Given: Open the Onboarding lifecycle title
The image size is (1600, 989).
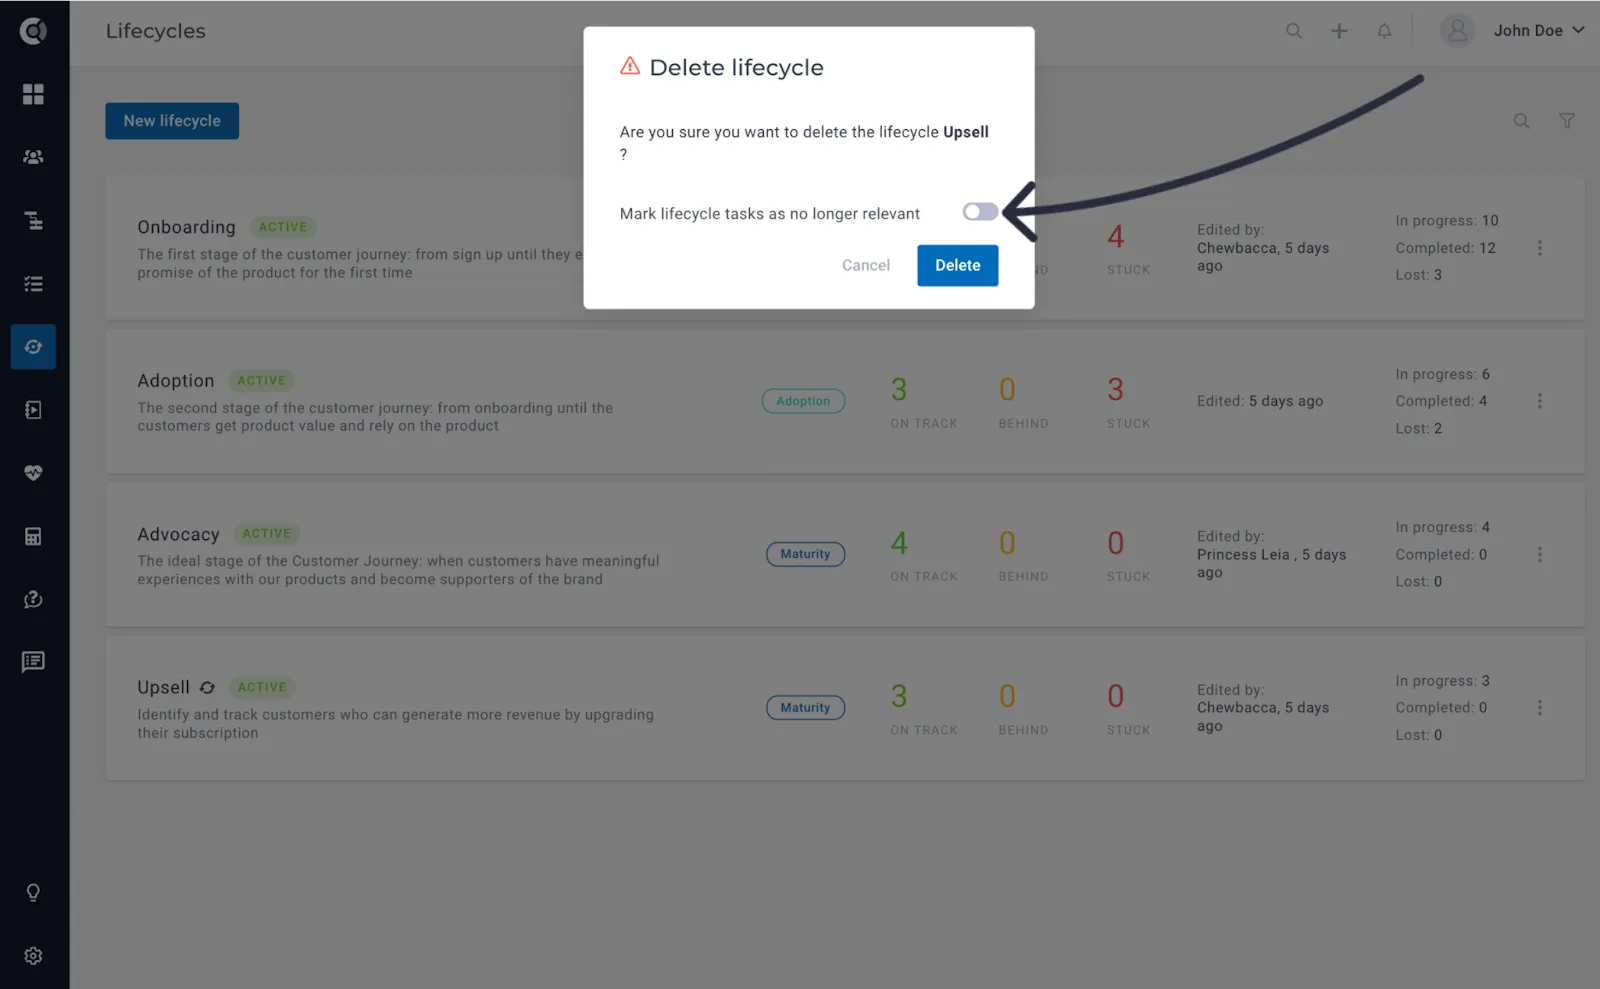Looking at the screenshot, I should click(x=186, y=227).
